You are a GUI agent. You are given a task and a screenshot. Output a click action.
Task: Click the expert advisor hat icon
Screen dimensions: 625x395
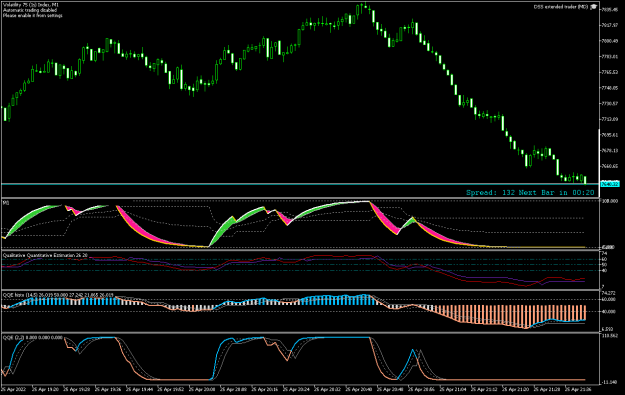[x=594, y=7]
